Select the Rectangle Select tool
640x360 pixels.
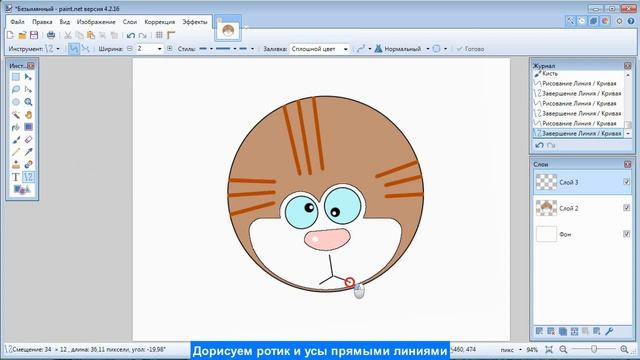pos(16,77)
